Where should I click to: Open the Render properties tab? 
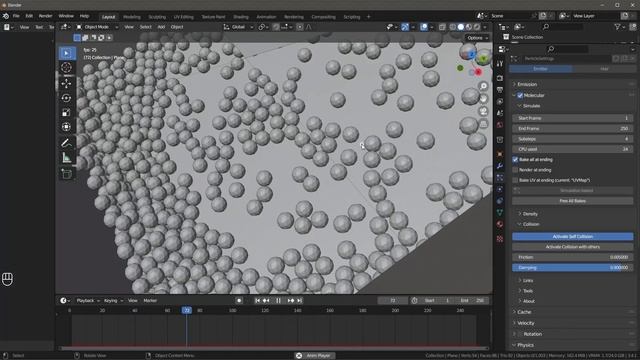500,78
